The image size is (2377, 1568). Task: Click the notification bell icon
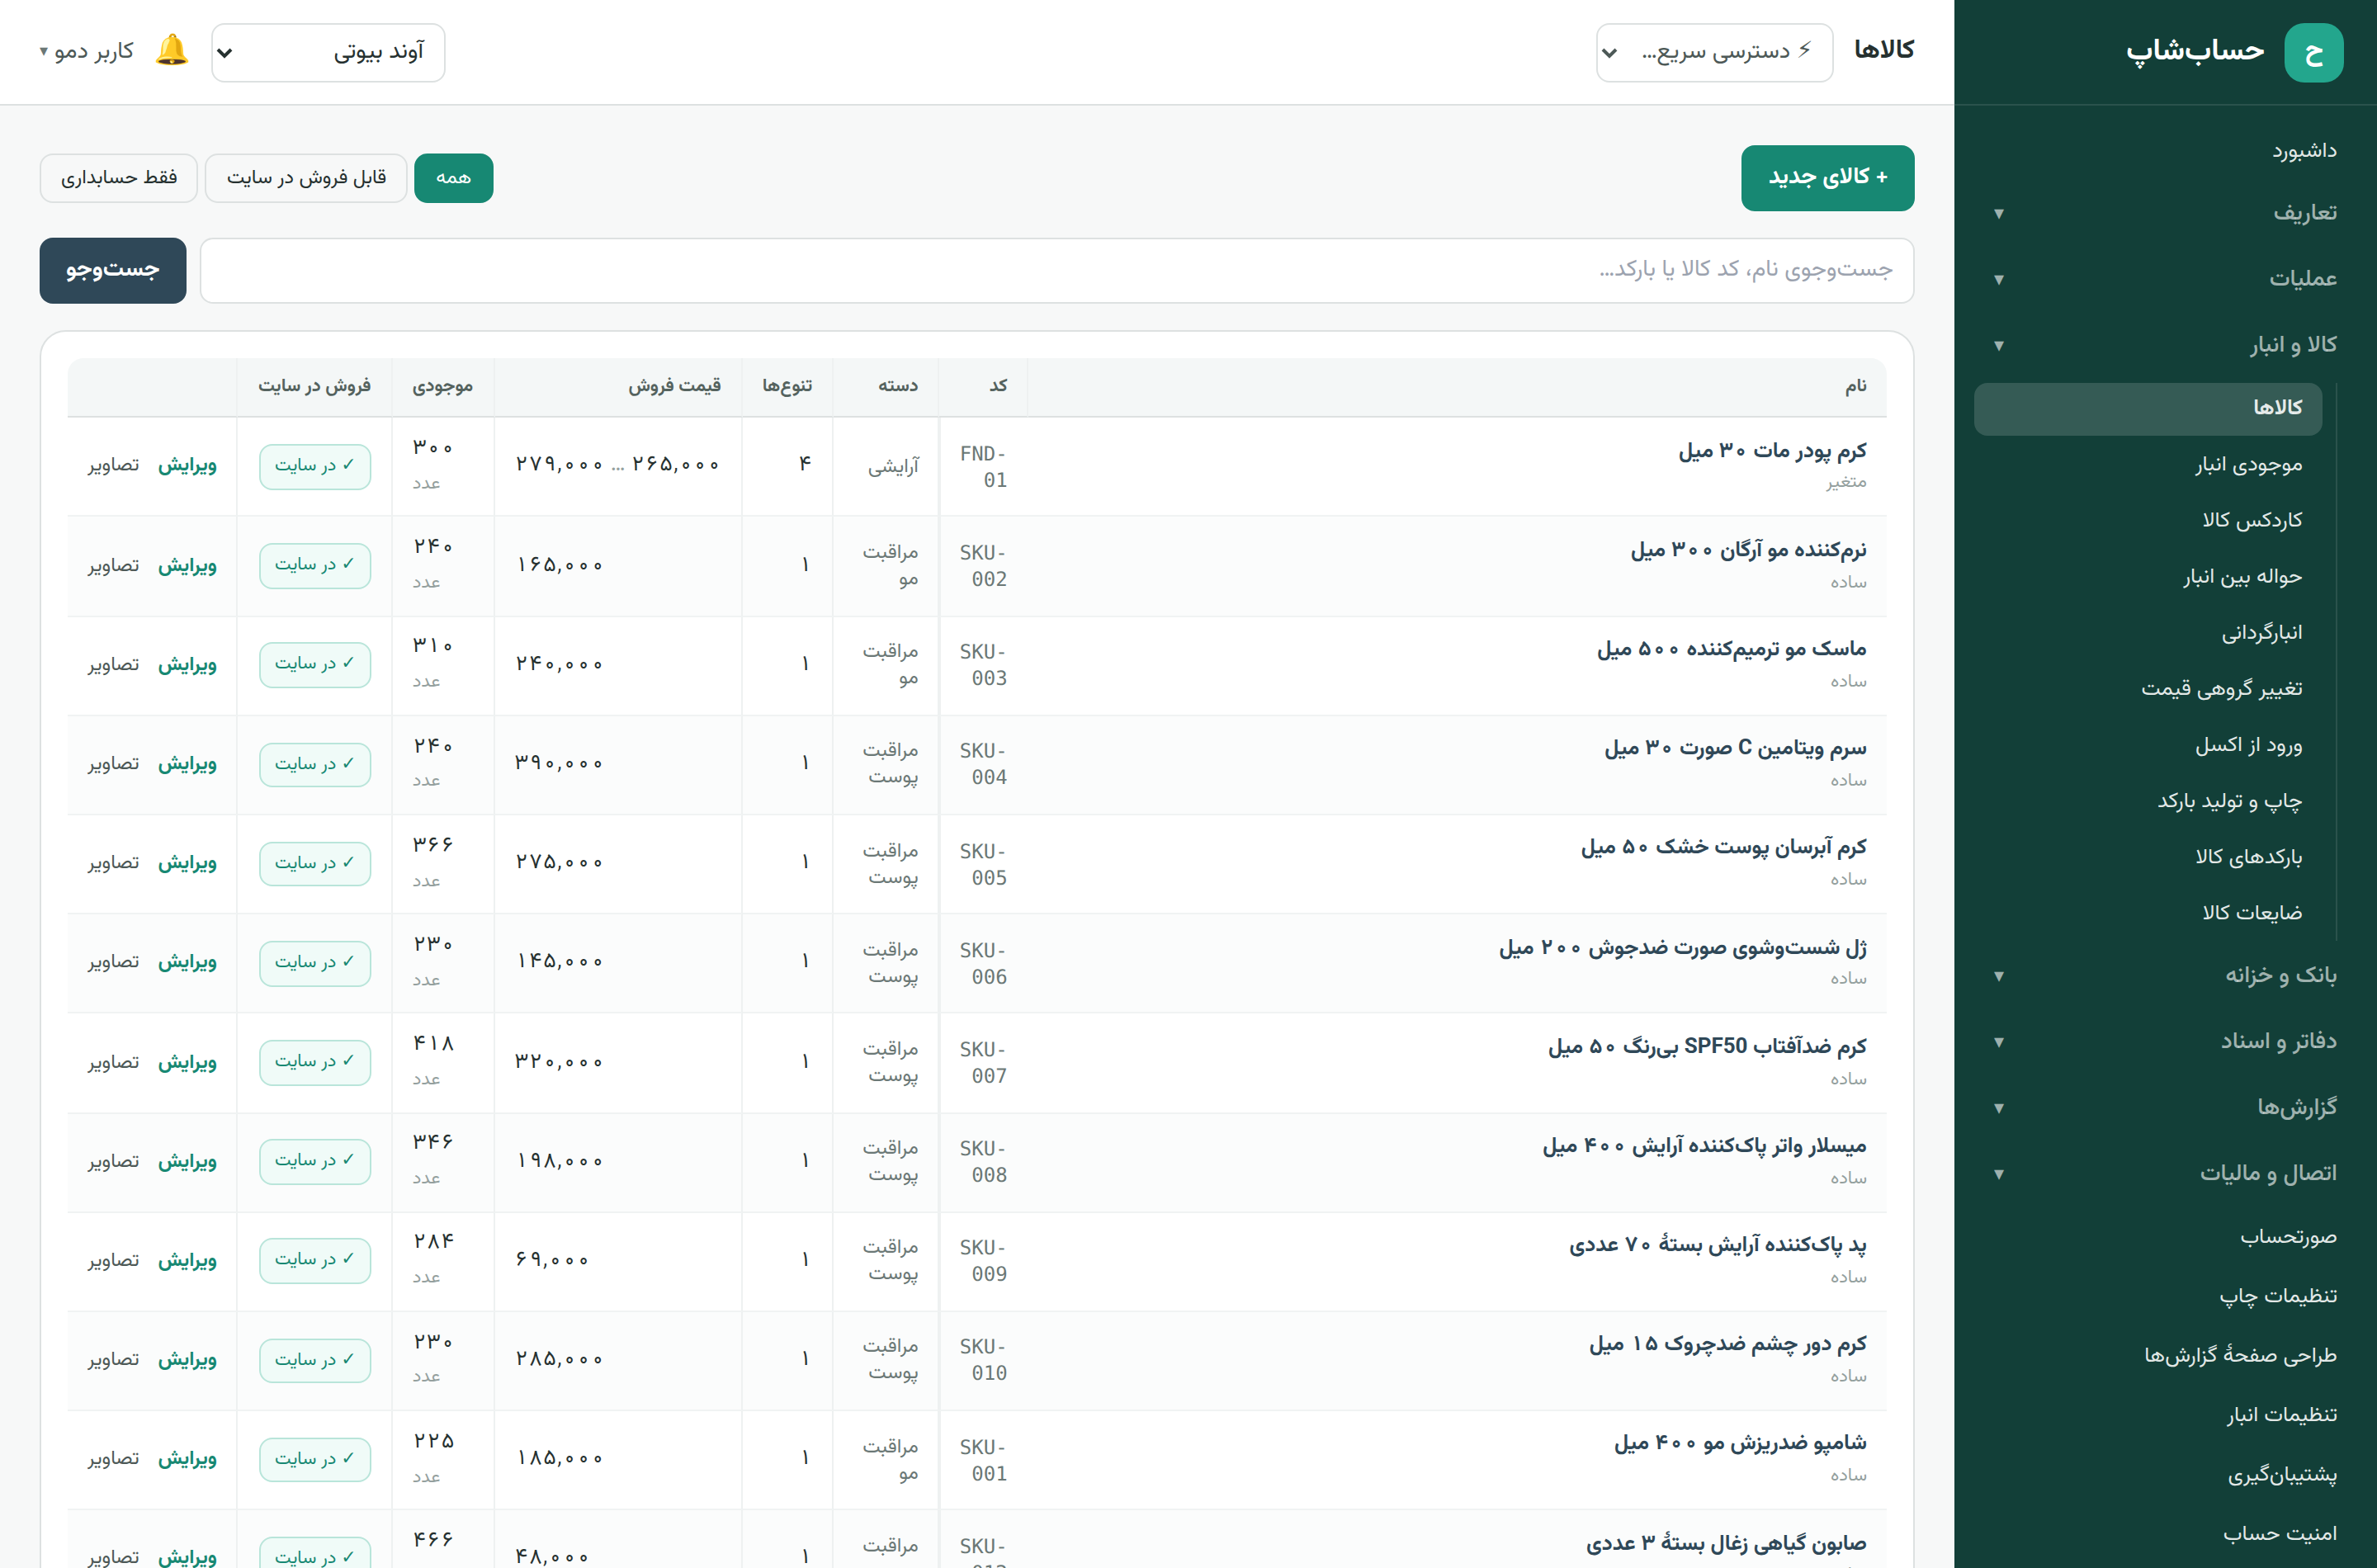[172, 50]
